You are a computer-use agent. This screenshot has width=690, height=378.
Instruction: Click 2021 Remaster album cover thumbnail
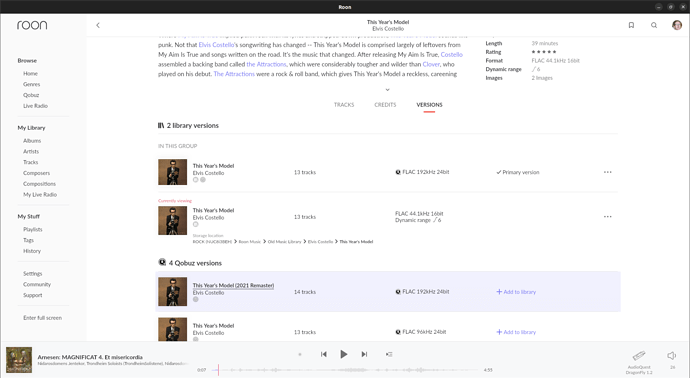coord(172,291)
